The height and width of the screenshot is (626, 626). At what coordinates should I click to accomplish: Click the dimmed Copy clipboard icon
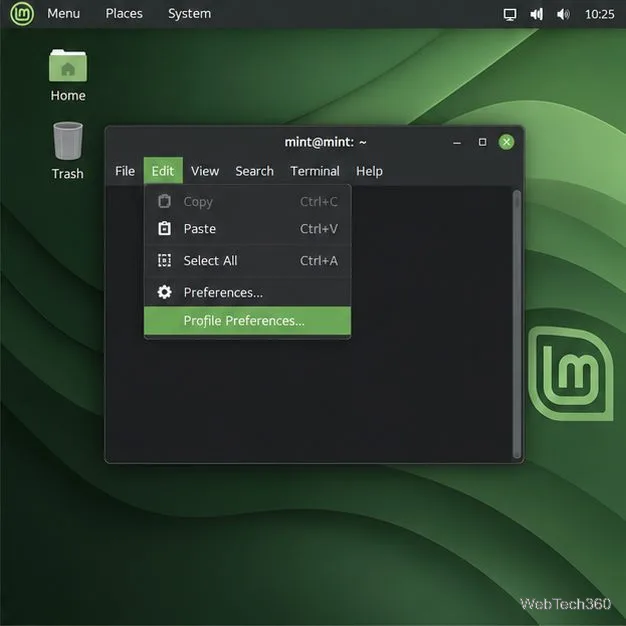coord(164,201)
